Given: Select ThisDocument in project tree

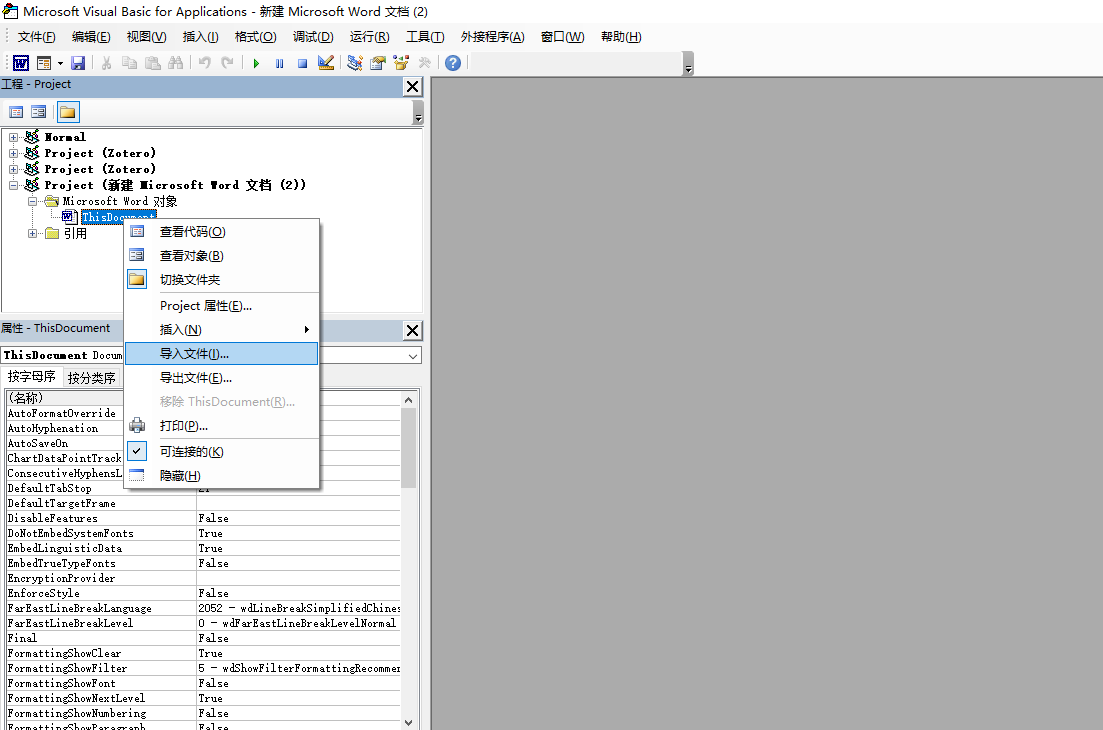Looking at the screenshot, I should click(x=118, y=217).
